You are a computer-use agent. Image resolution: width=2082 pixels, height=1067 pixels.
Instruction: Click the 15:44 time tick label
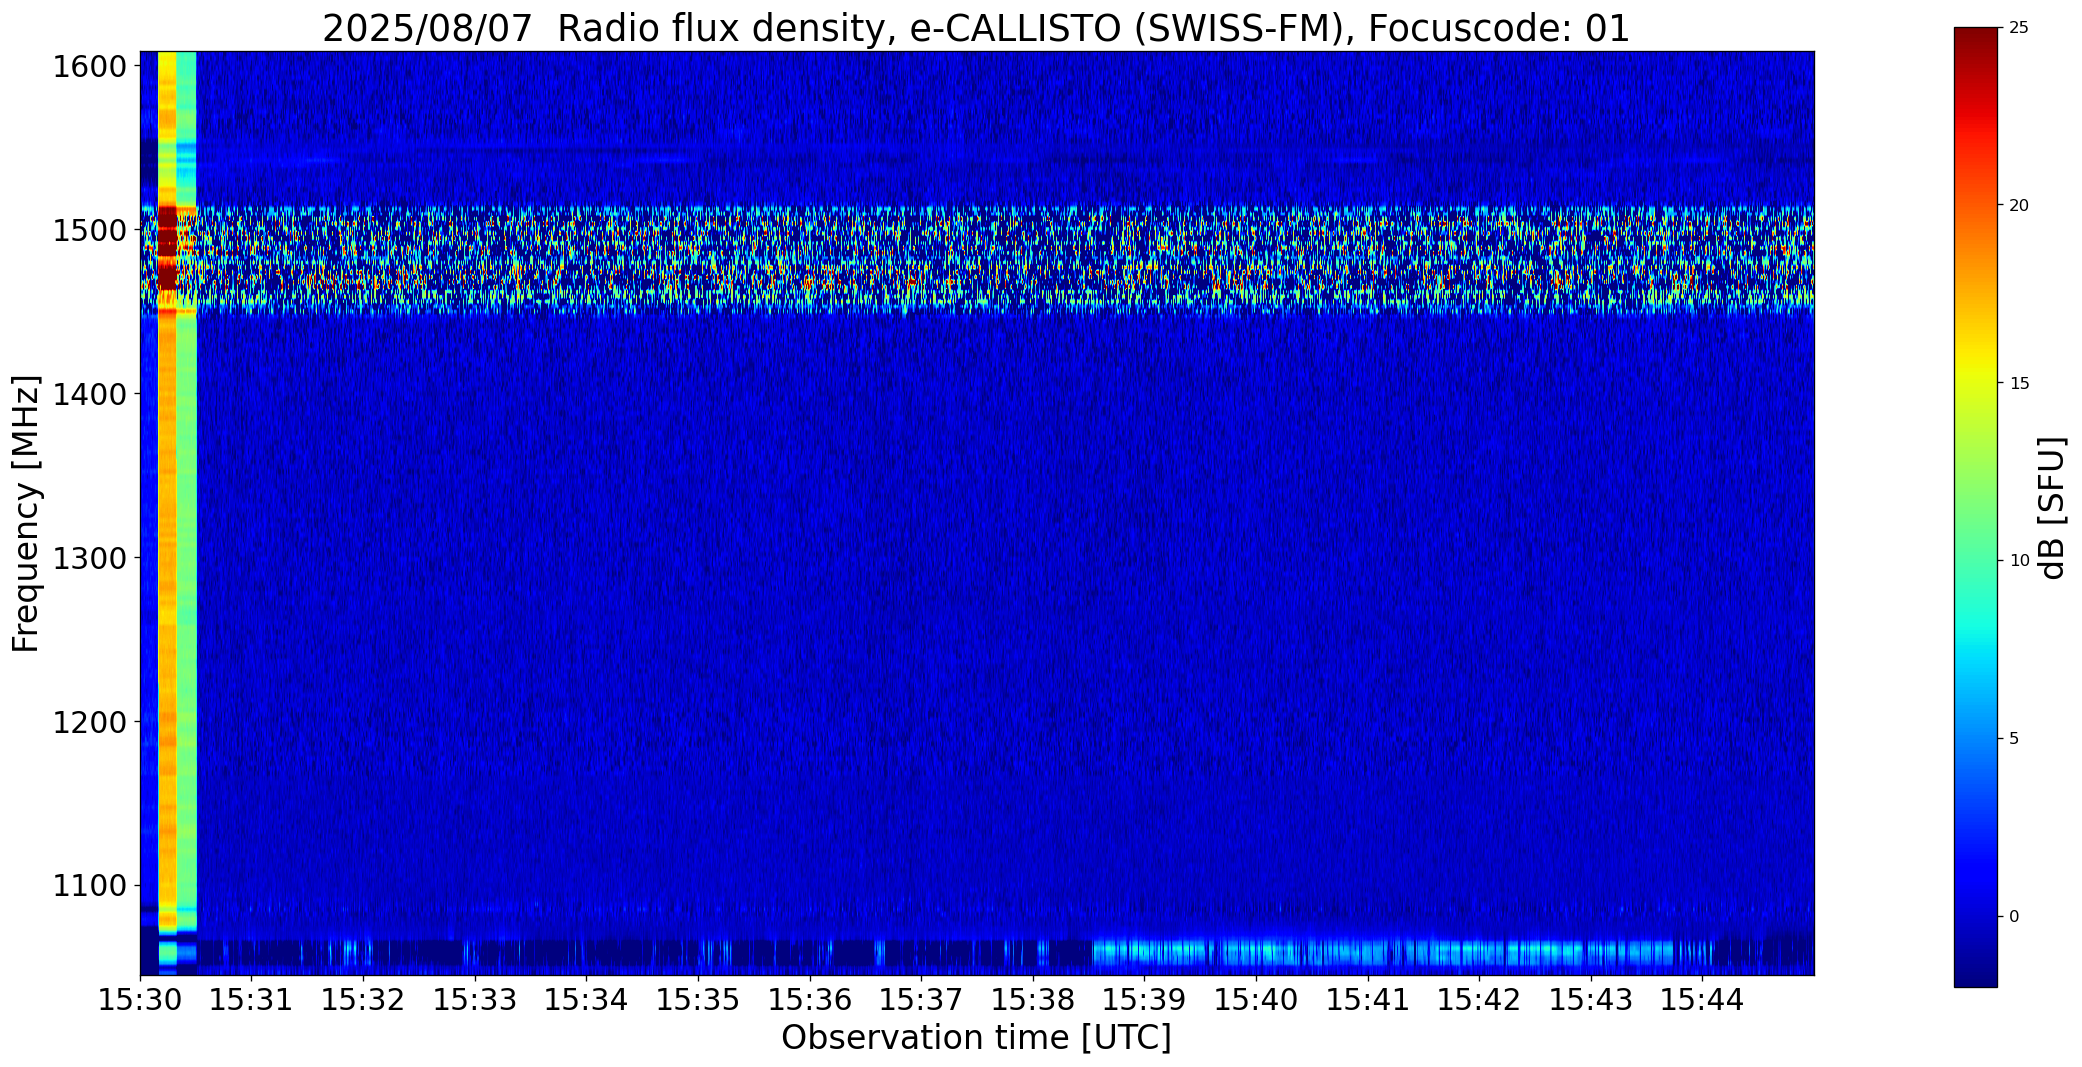(x=1703, y=1000)
